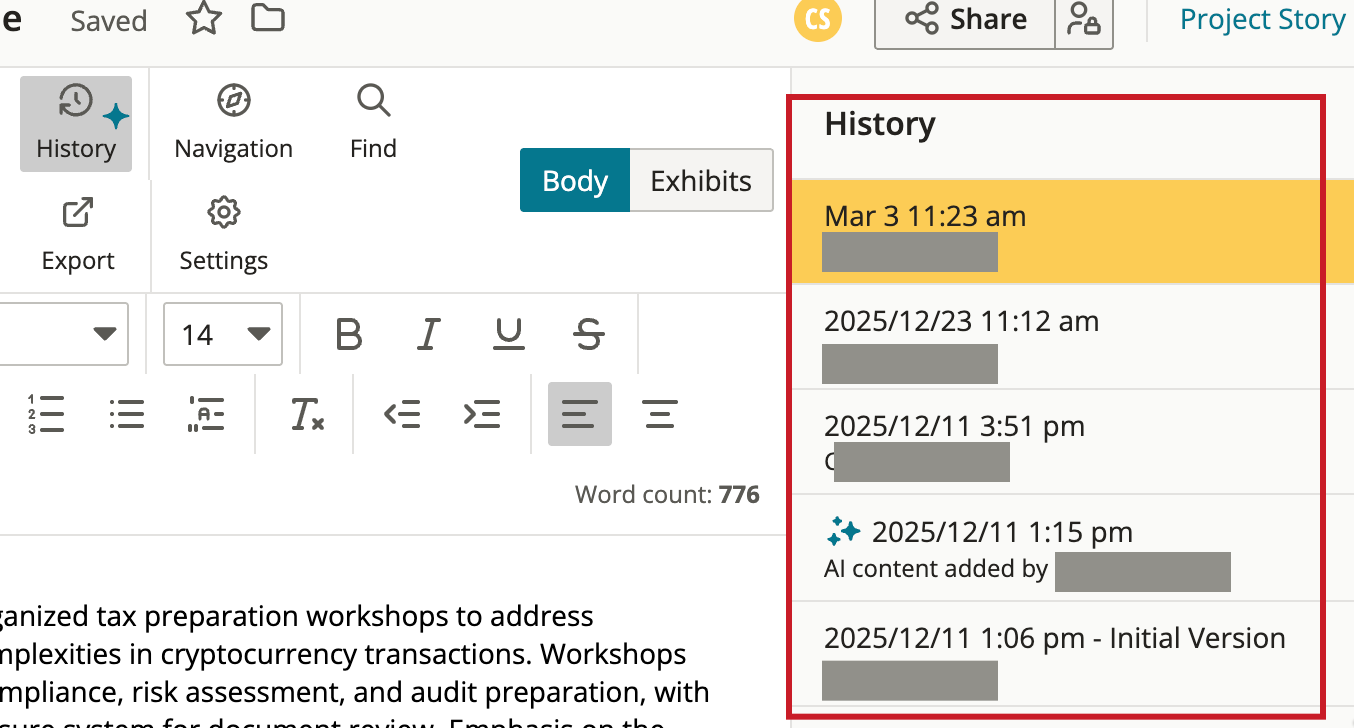This screenshot has width=1354, height=728.
Task: Move document using the folder icon
Action: [267, 18]
